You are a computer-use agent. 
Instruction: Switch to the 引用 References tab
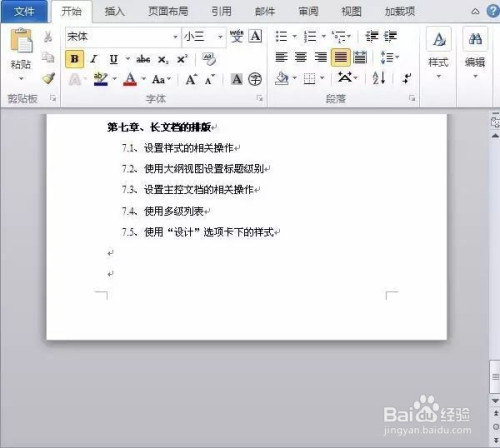click(221, 11)
